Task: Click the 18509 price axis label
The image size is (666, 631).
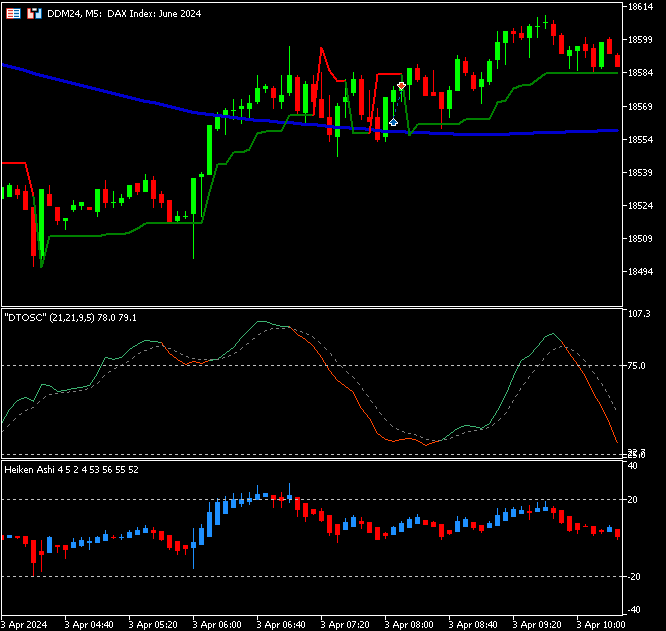Action: pyautogui.click(x=640, y=239)
